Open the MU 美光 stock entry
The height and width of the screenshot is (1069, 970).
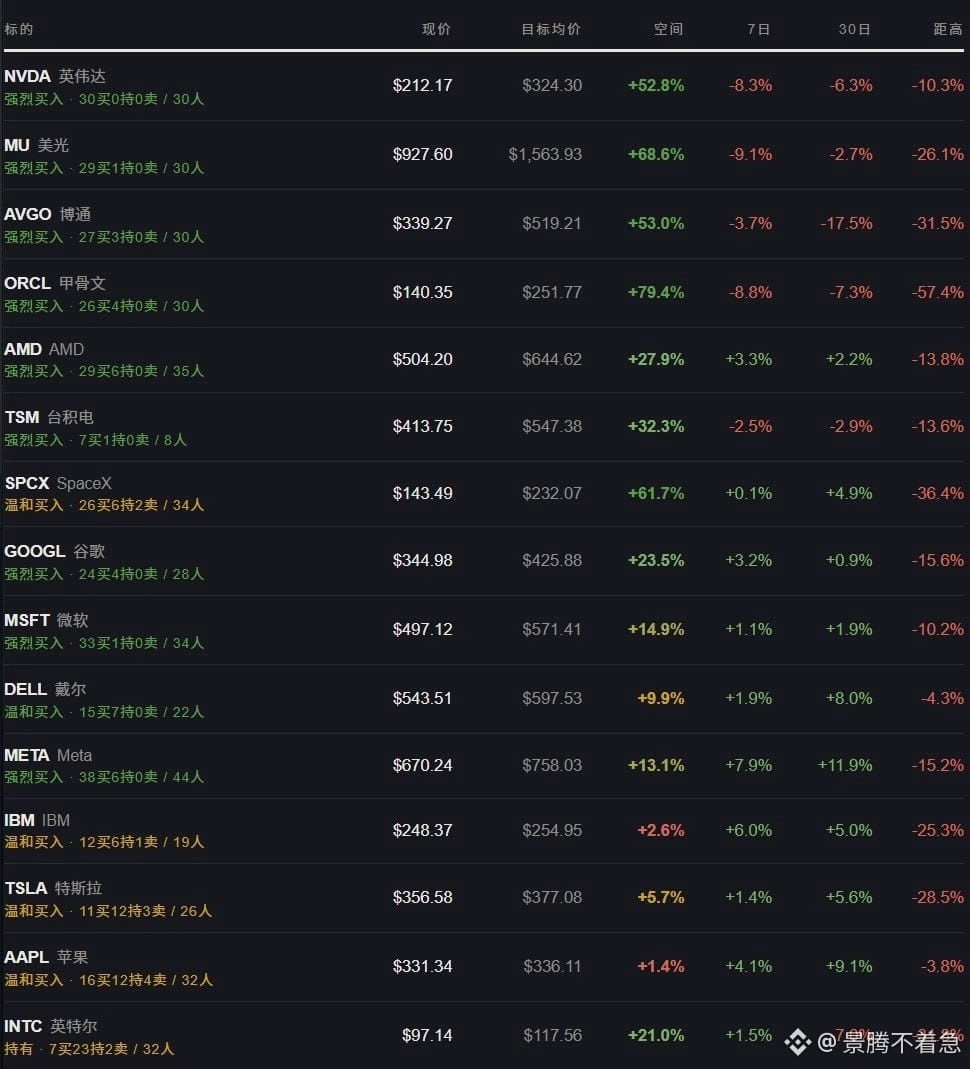pos(485,155)
